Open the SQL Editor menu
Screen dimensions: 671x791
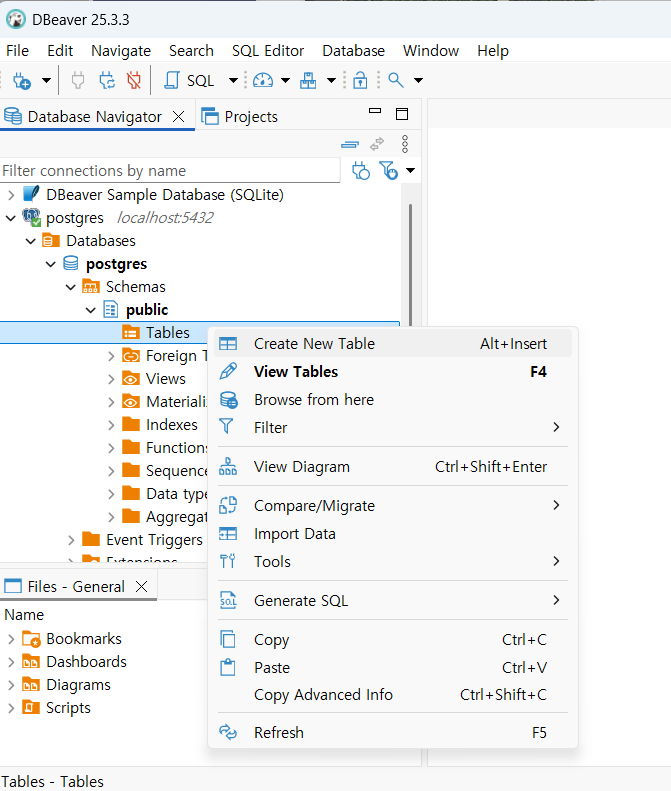point(268,51)
